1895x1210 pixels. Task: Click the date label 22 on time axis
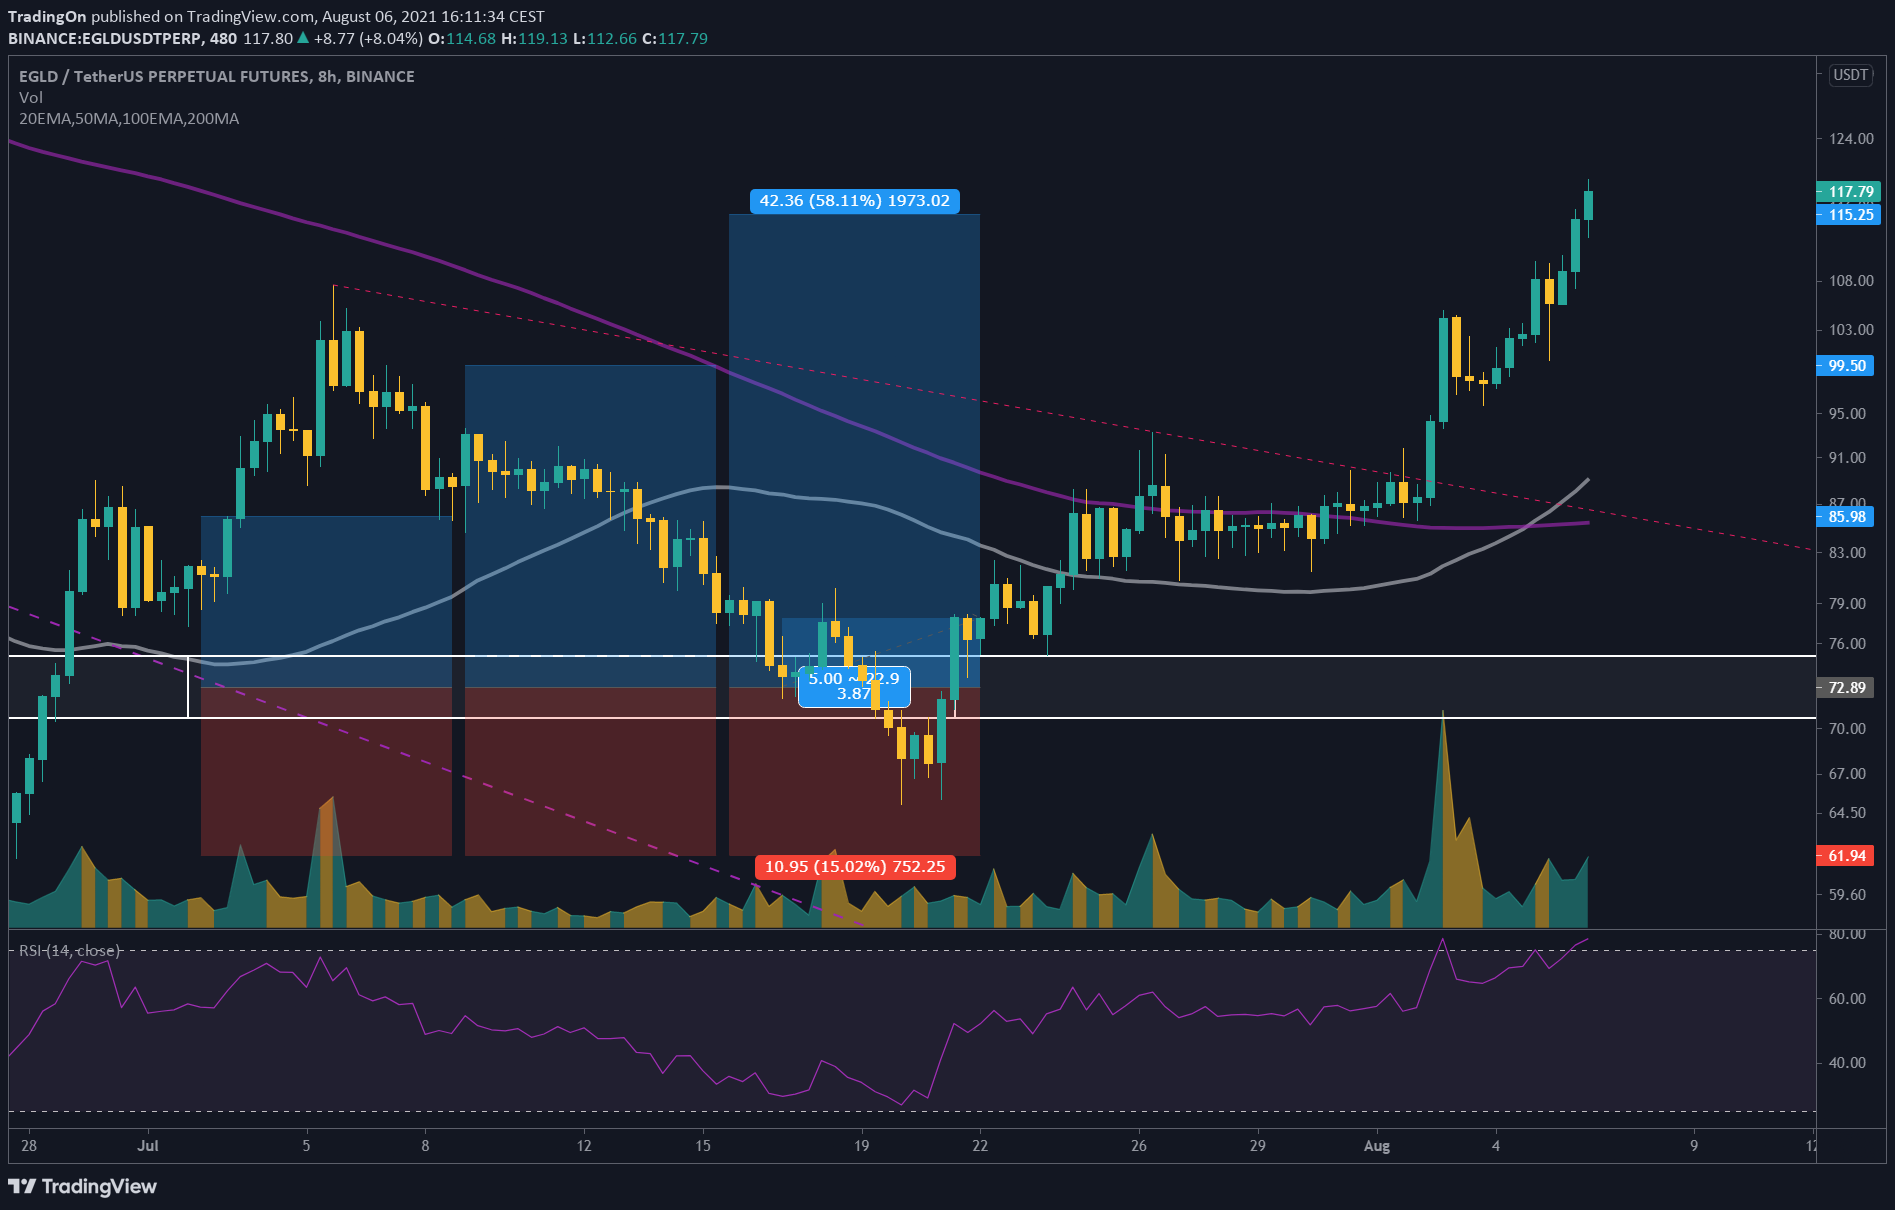click(980, 1146)
